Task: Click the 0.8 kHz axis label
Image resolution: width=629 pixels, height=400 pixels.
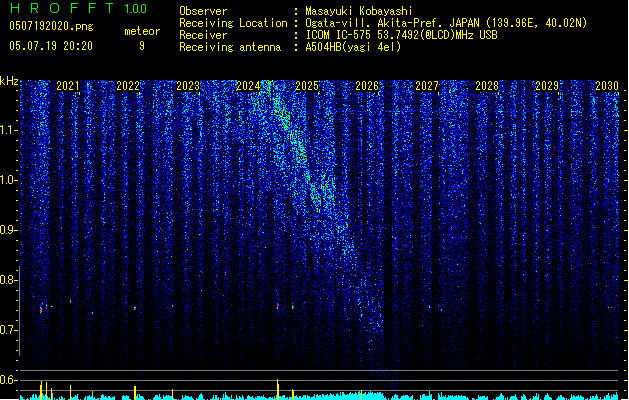Action: coord(8,280)
